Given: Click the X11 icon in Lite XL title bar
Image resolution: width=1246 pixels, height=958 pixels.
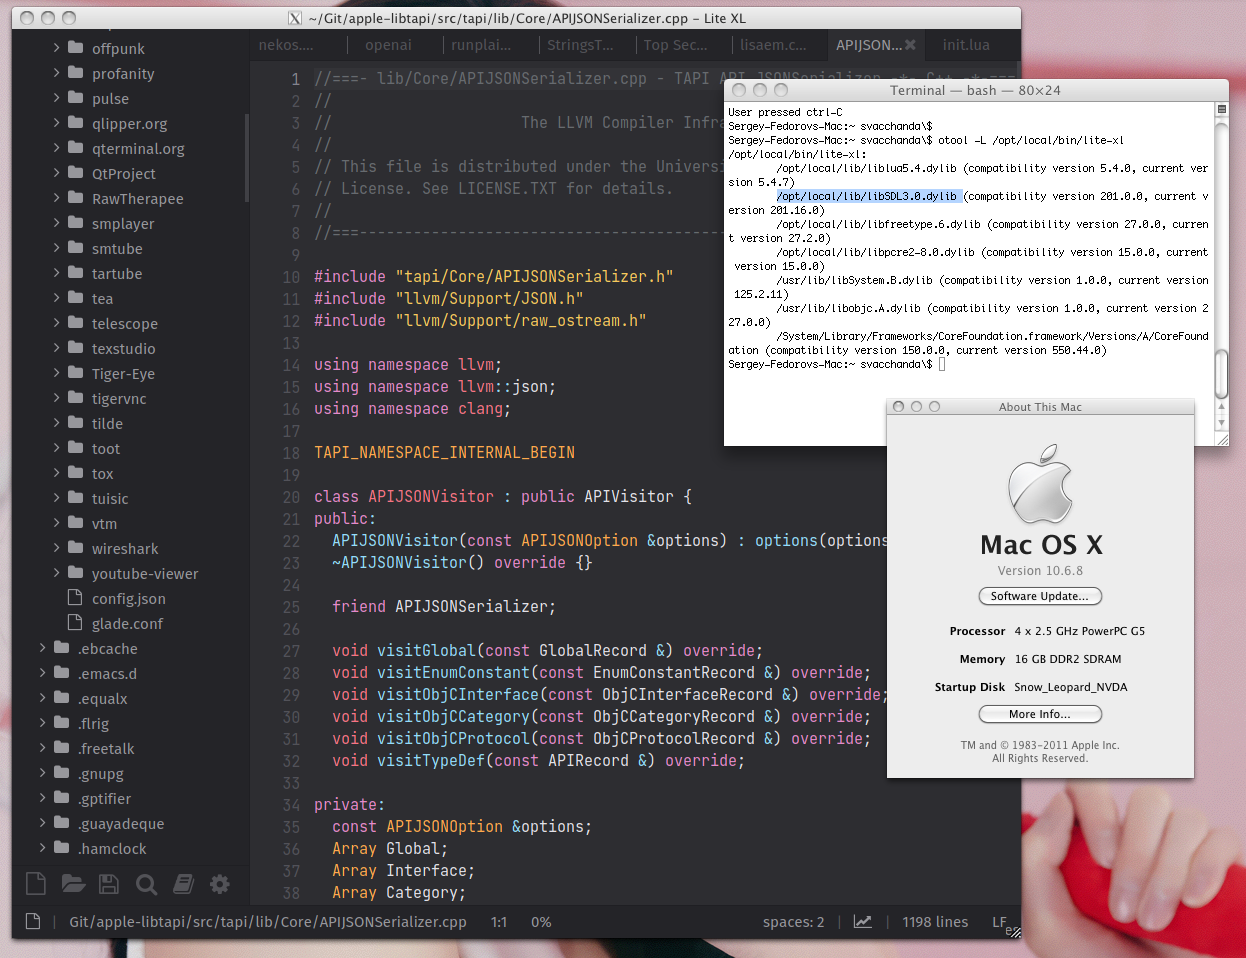Looking at the screenshot, I should (295, 18).
